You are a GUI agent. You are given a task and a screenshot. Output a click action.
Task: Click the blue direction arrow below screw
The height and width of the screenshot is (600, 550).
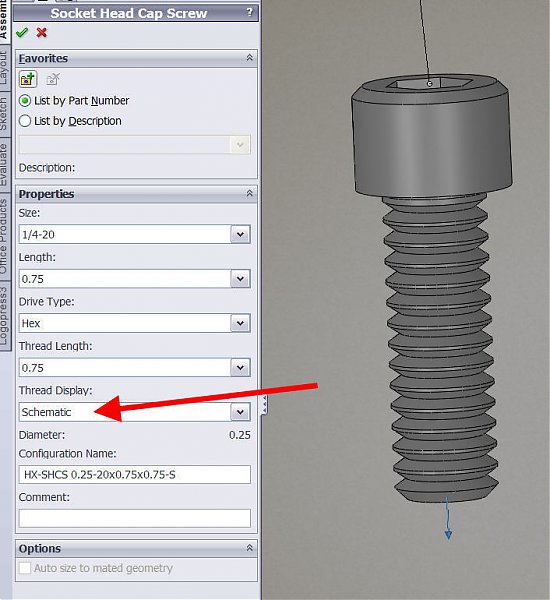tap(448, 518)
